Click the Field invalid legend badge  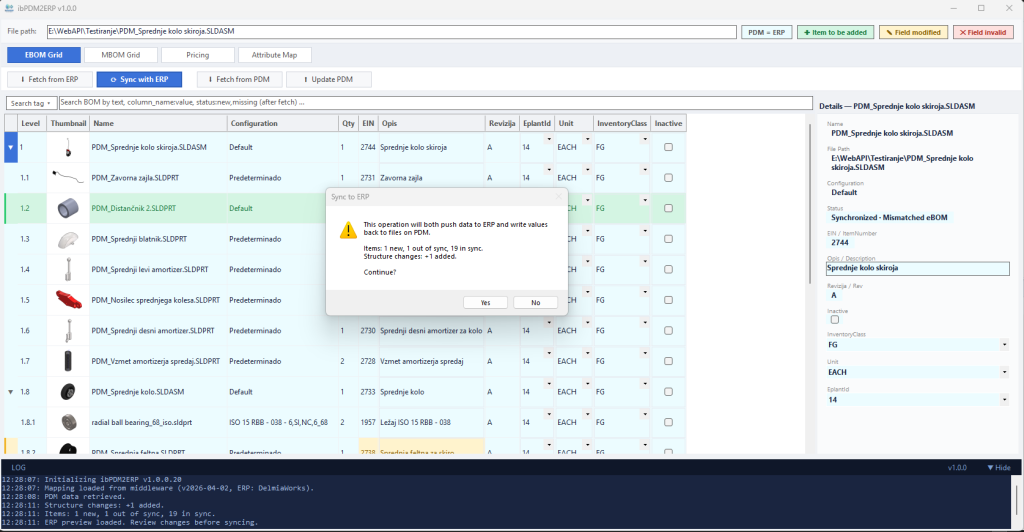(983, 32)
